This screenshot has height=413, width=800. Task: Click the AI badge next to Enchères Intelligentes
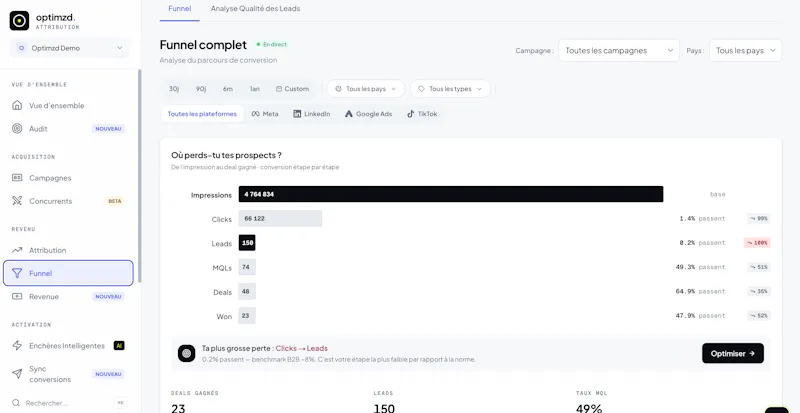coord(119,346)
